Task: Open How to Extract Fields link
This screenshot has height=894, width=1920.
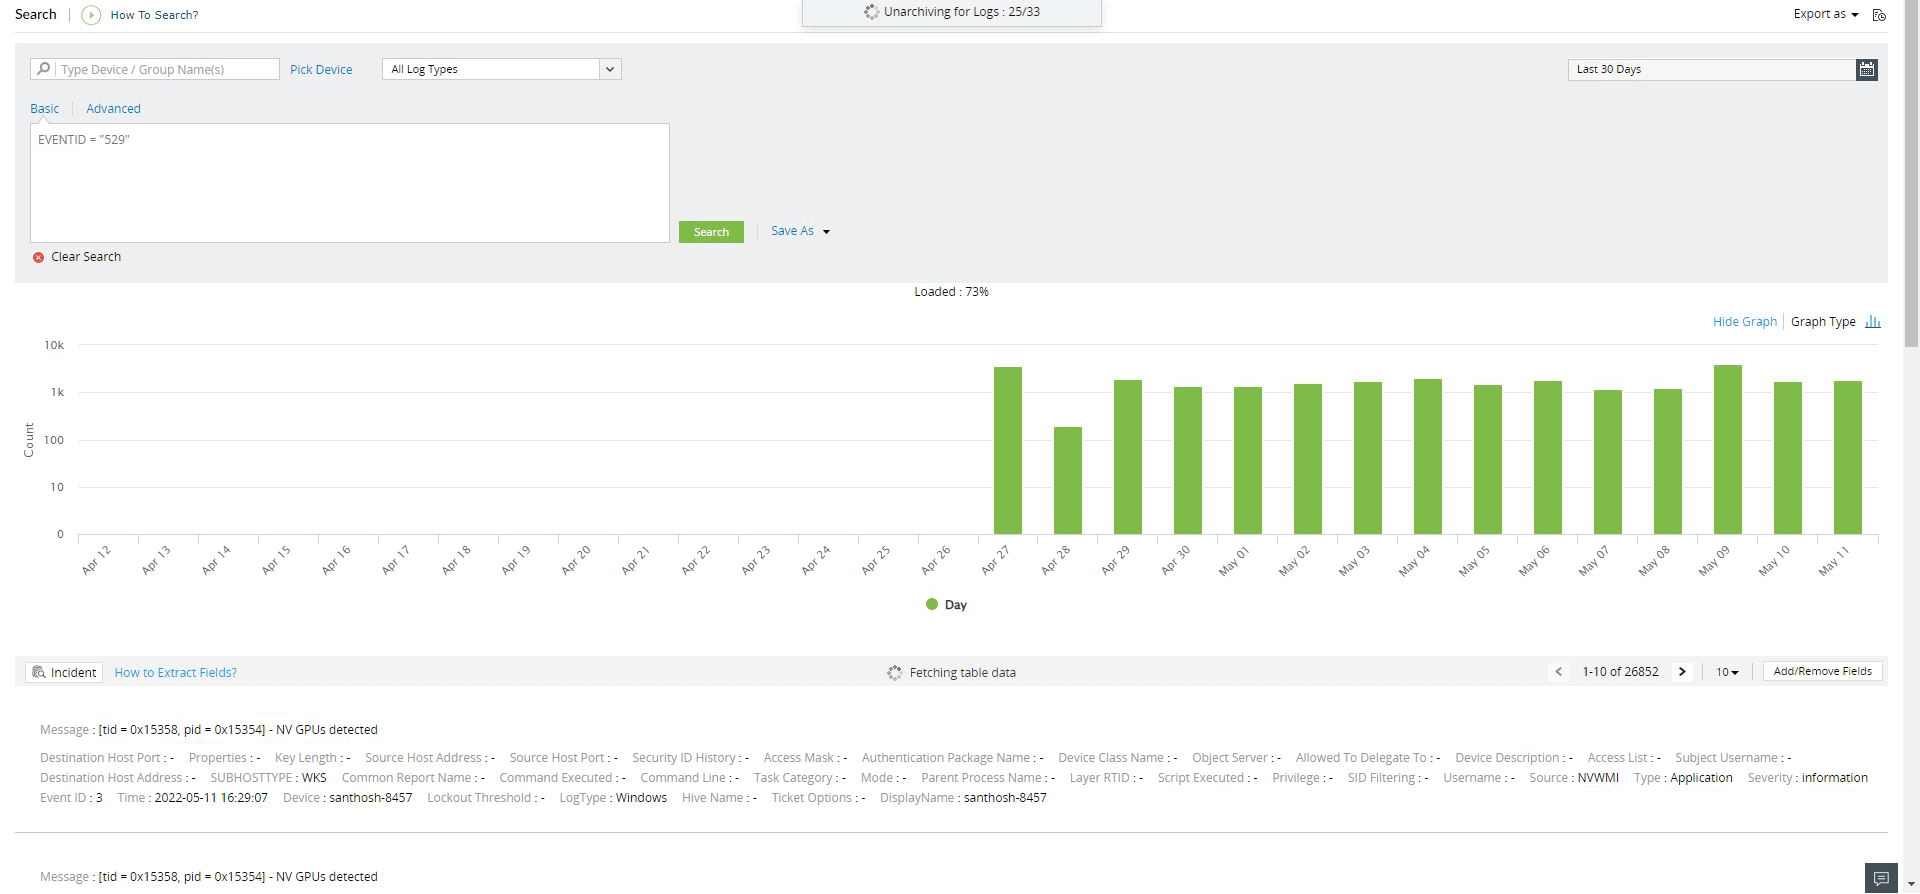Action: [x=175, y=672]
